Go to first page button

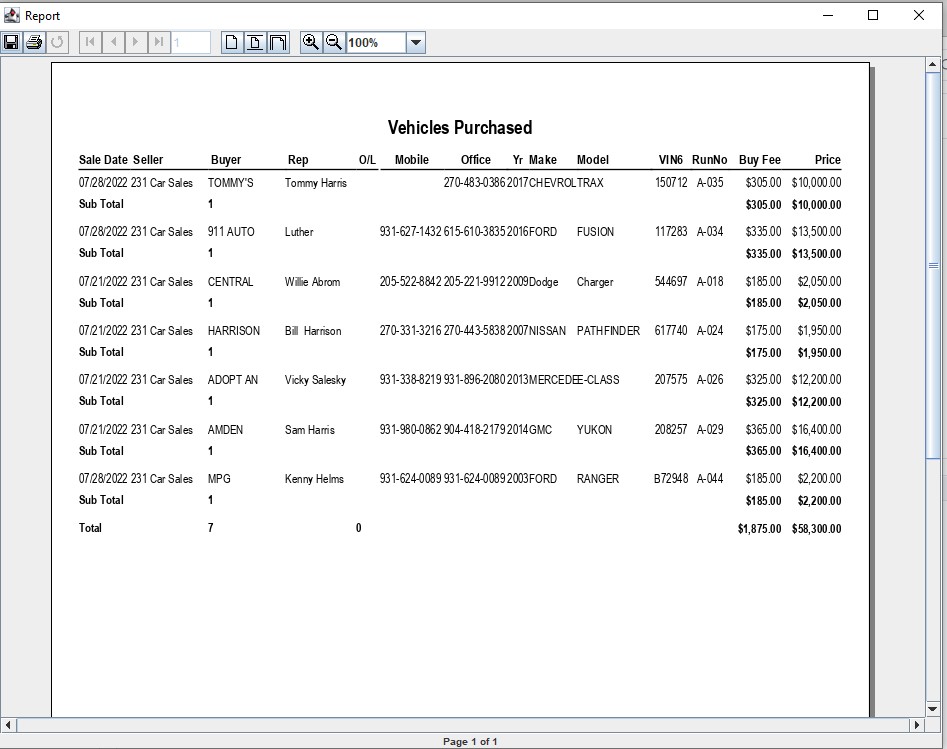coord(90,42)
